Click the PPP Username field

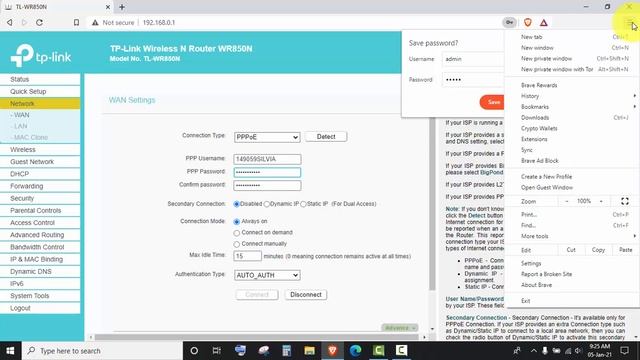[267, 159]
